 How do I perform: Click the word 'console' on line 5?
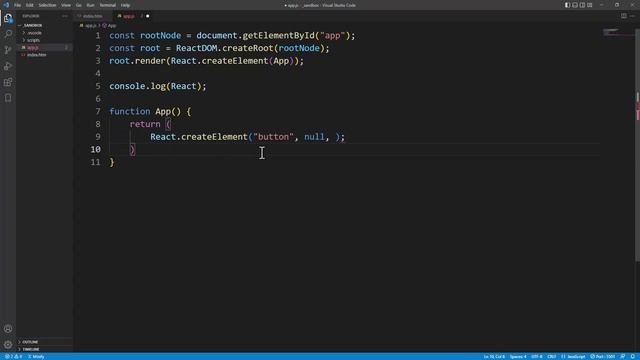127,86
